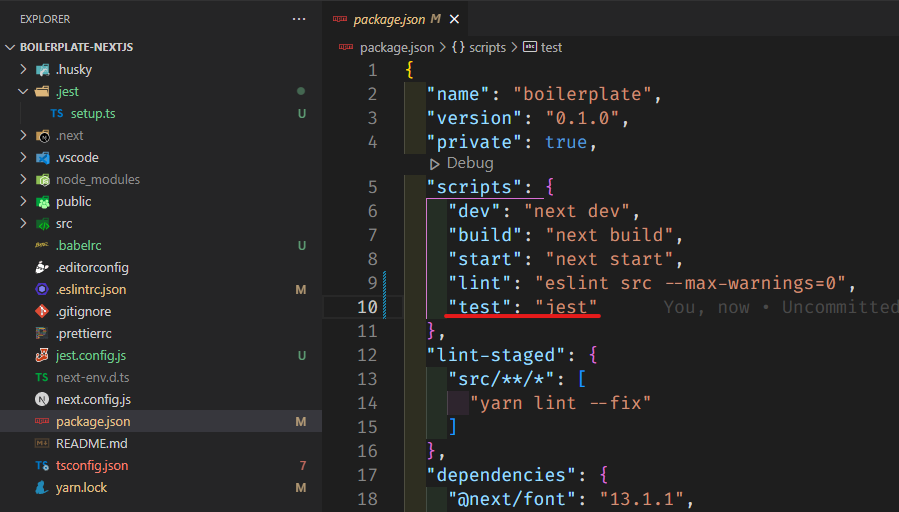
Task: Open tsconfig.json from the explorer
Action: tap(92, 466)
